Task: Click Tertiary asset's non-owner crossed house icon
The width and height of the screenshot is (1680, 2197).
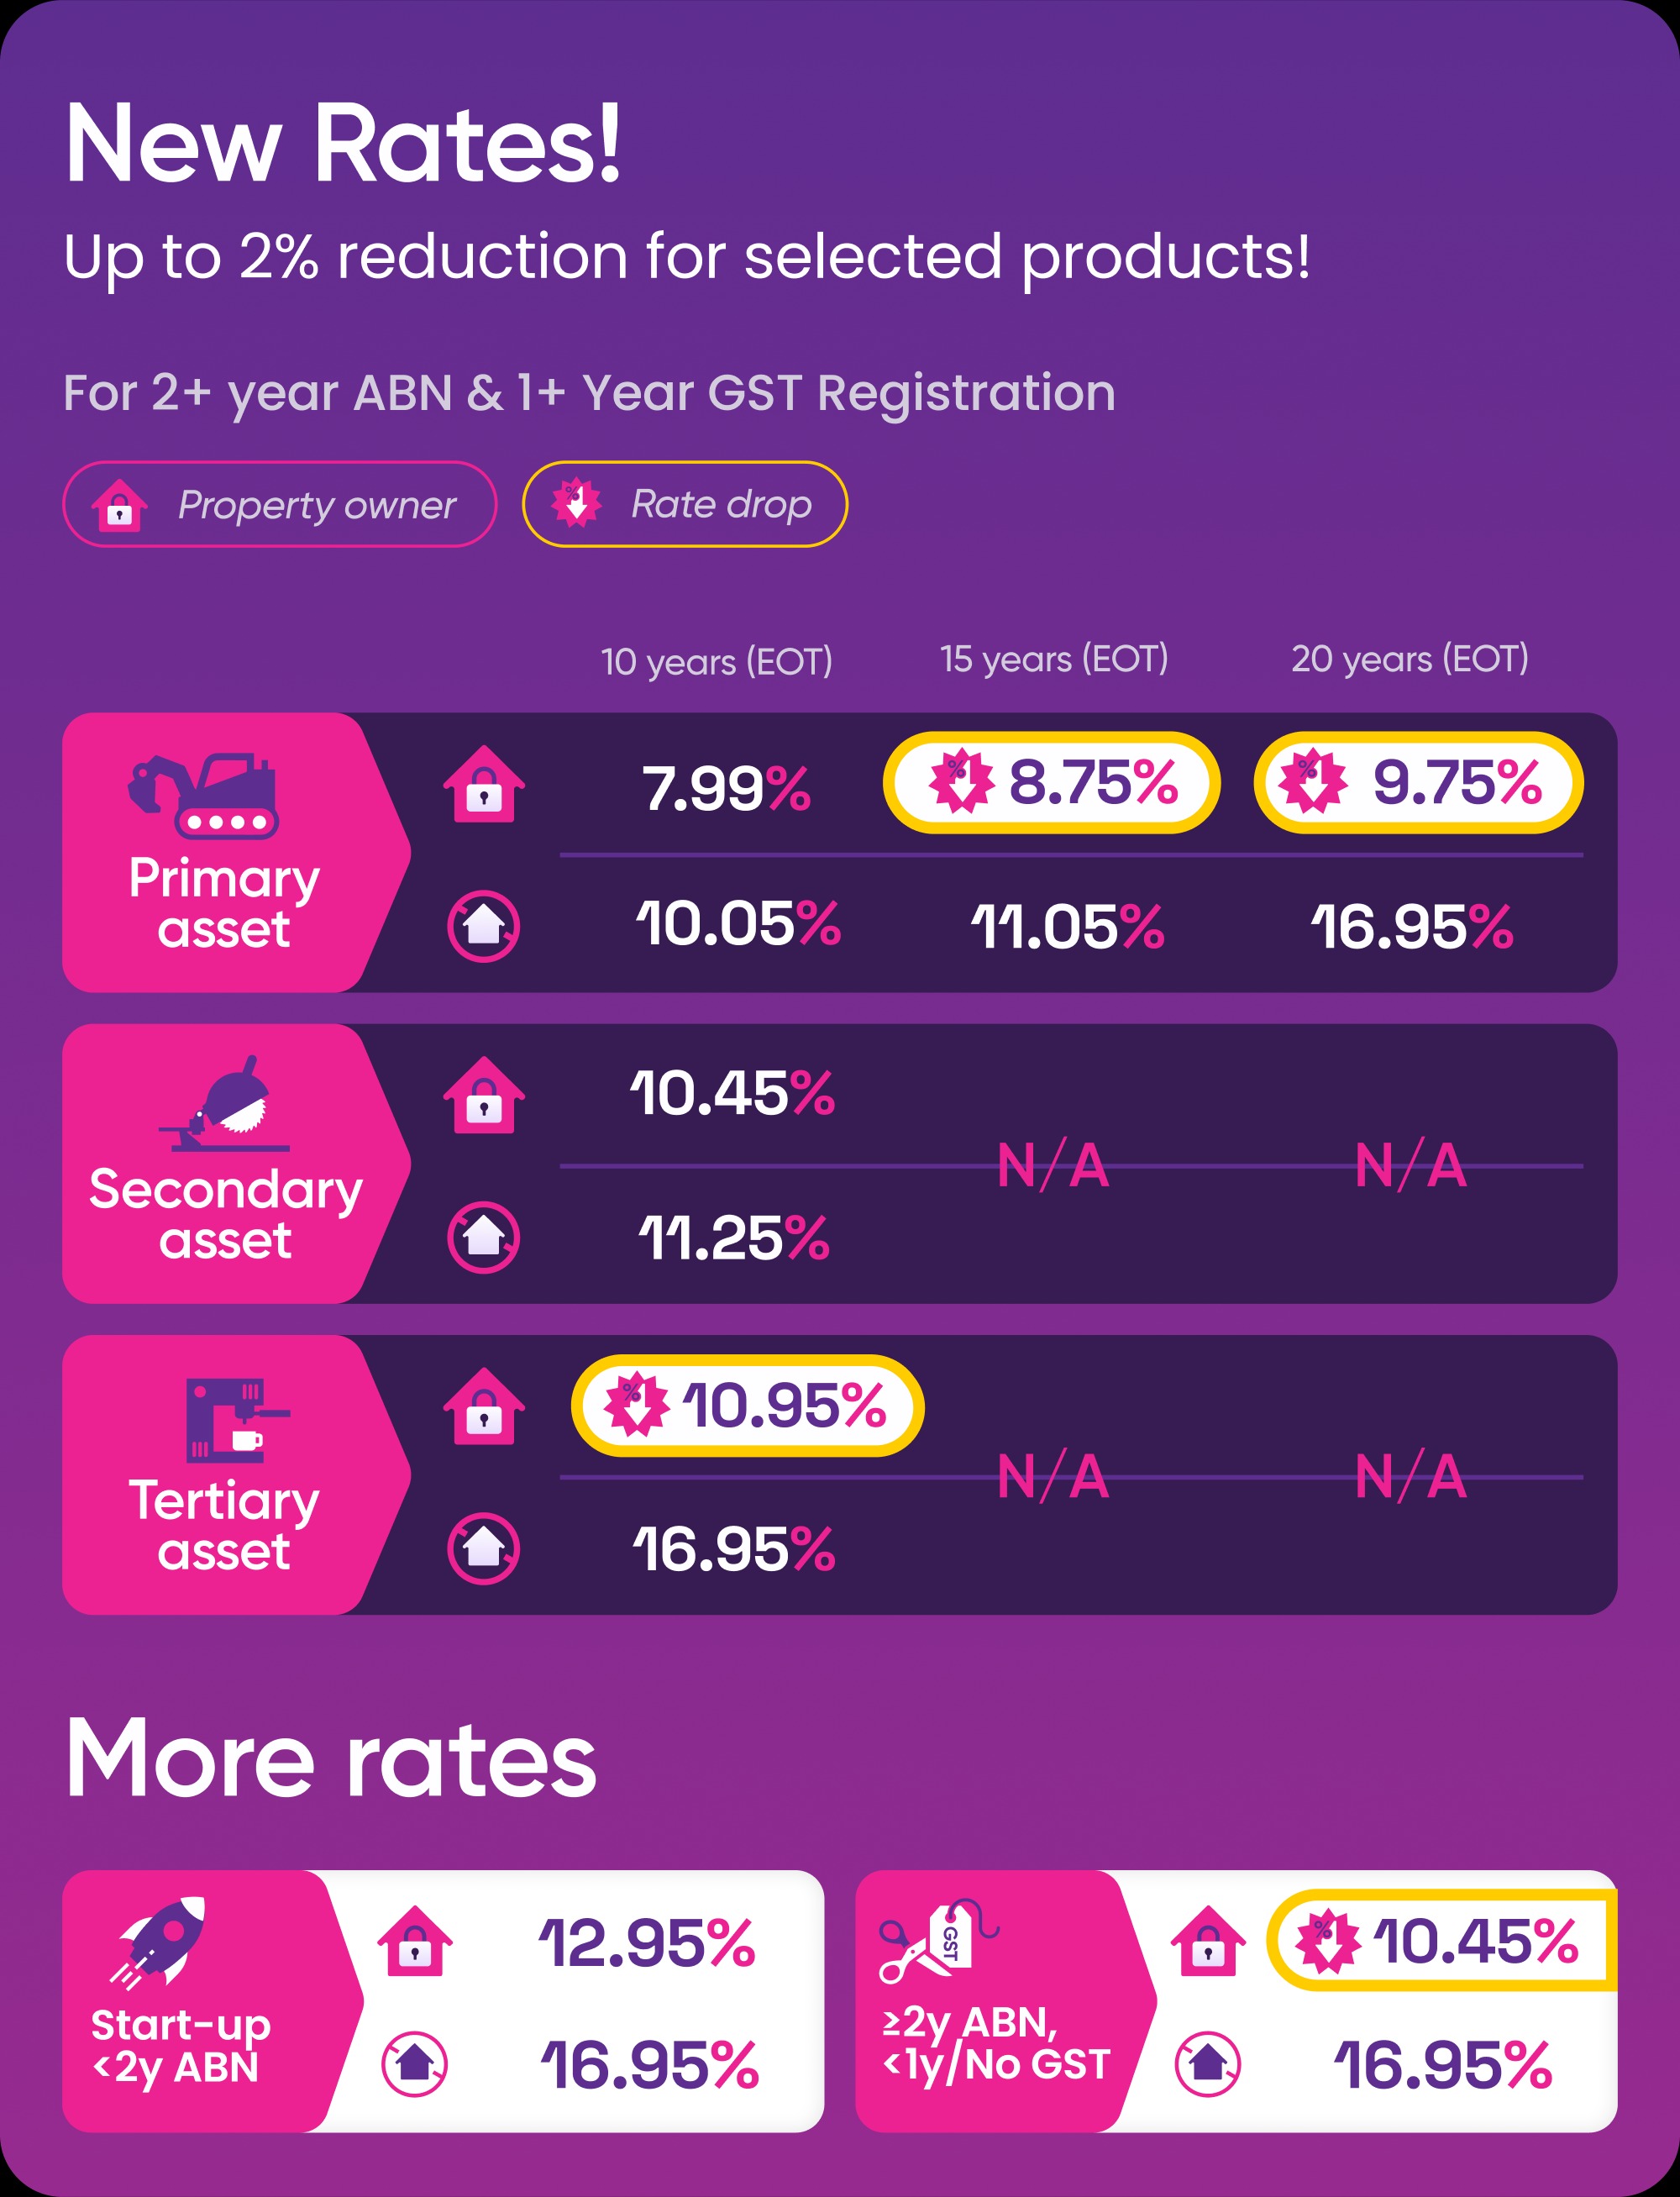Action: coord(484,1548)
